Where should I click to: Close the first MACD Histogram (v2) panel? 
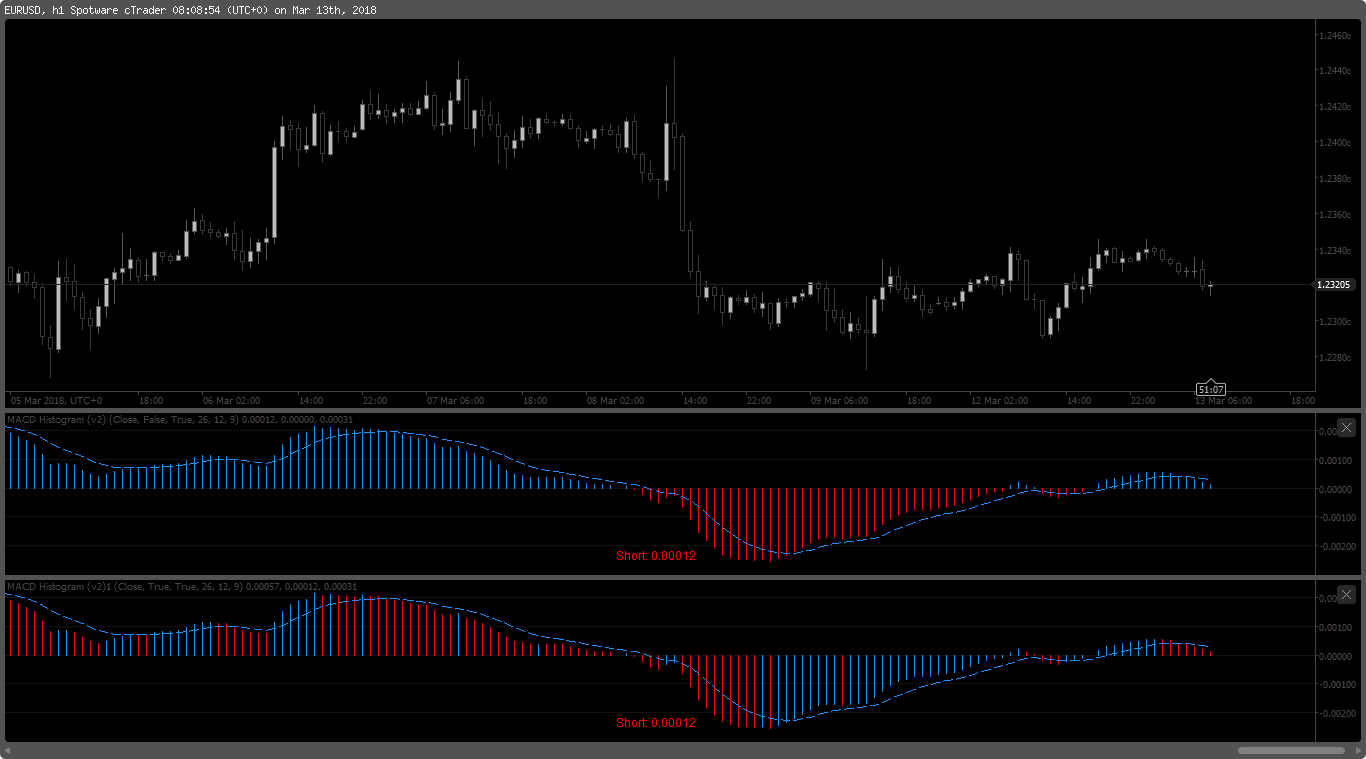(1347, 427)
